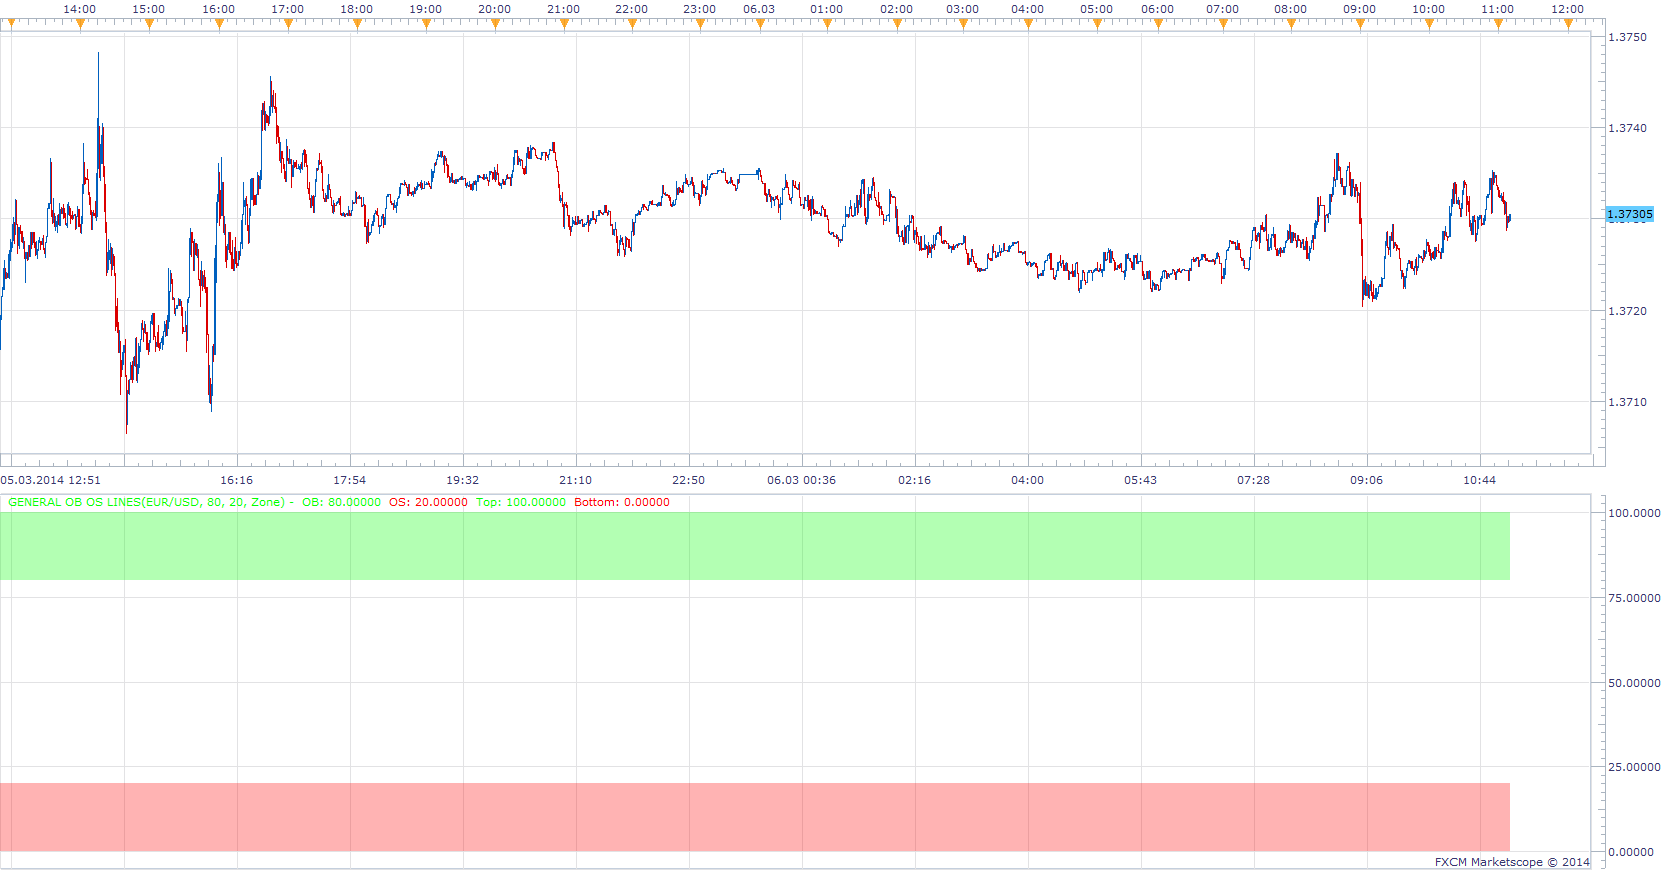The height and width of the screenshot is (870, 1663).
Task: Pick the orange triangle marker at 09:00
Action: point(1360,25)
